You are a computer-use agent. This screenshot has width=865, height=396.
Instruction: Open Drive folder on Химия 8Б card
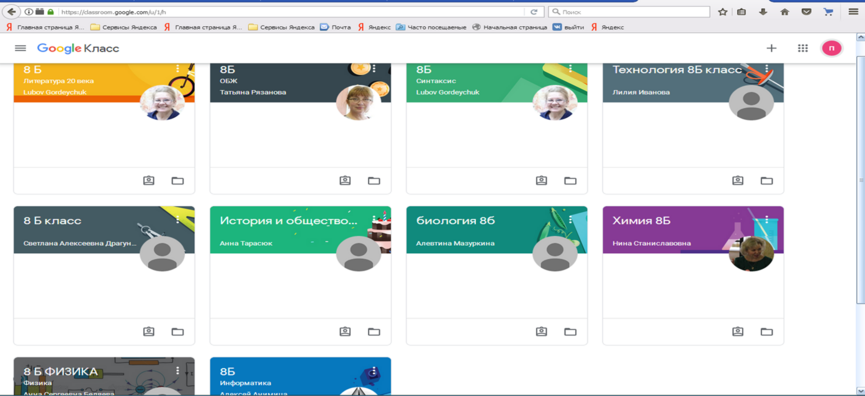pyautogui.click(x=766, y=331)
